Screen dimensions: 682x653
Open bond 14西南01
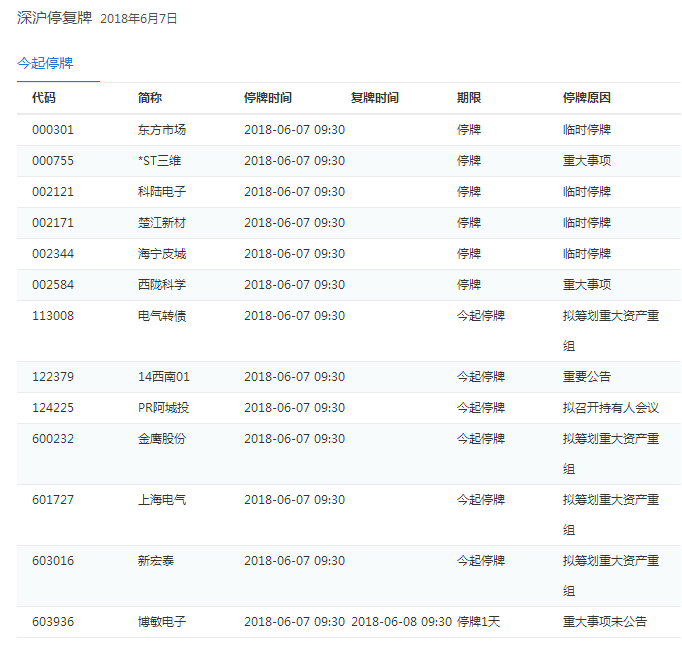pos(164,377)
